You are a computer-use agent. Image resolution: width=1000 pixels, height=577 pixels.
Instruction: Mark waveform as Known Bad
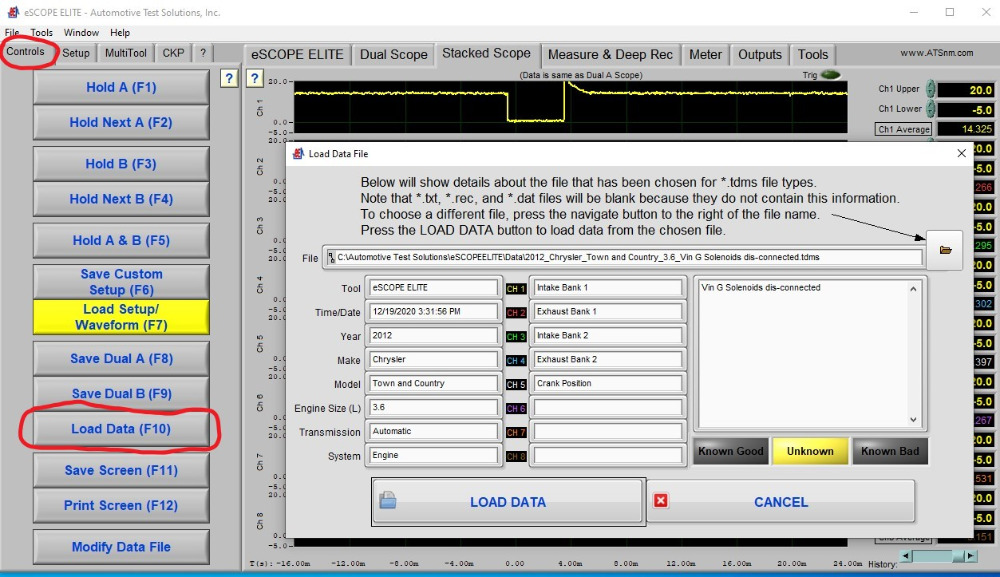coord(890,451)
